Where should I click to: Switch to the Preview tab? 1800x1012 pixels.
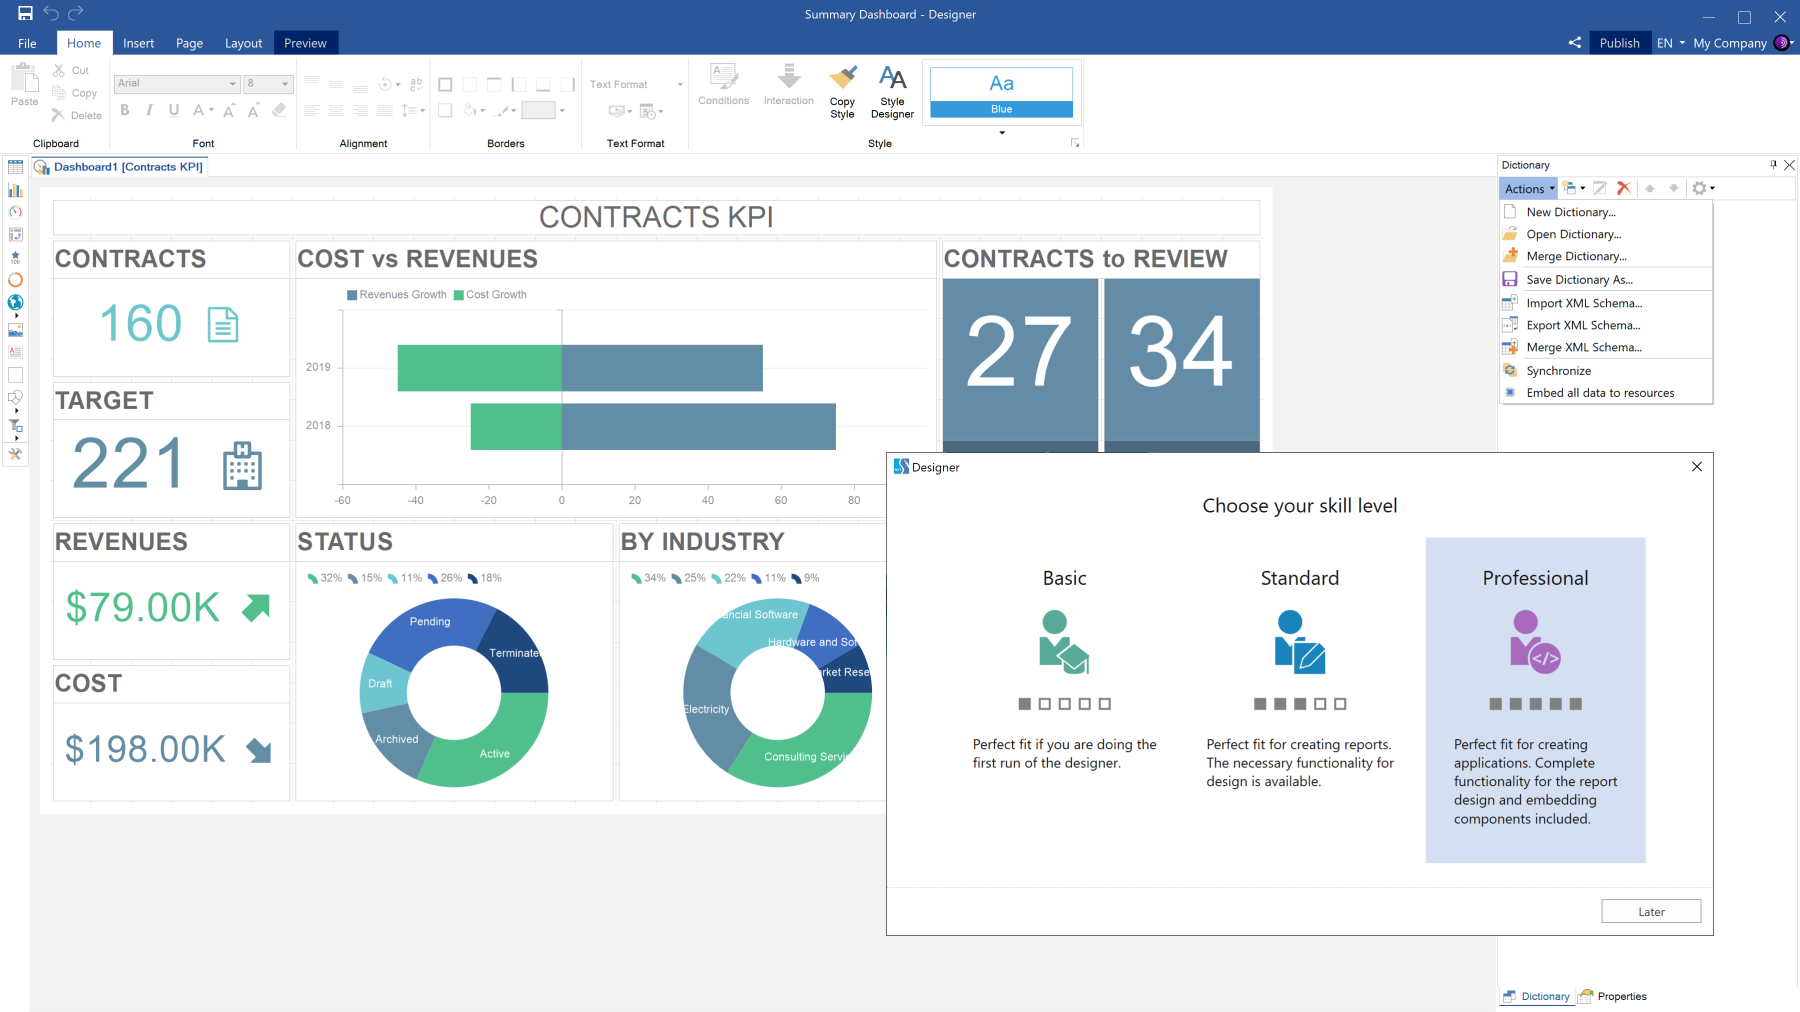[x=305, y=43]
